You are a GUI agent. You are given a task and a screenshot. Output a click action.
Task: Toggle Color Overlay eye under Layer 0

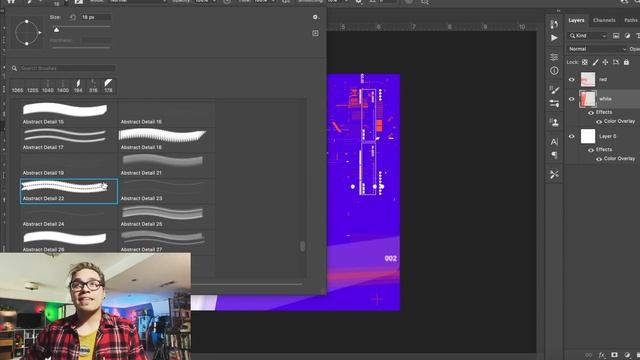coord(599,159)
